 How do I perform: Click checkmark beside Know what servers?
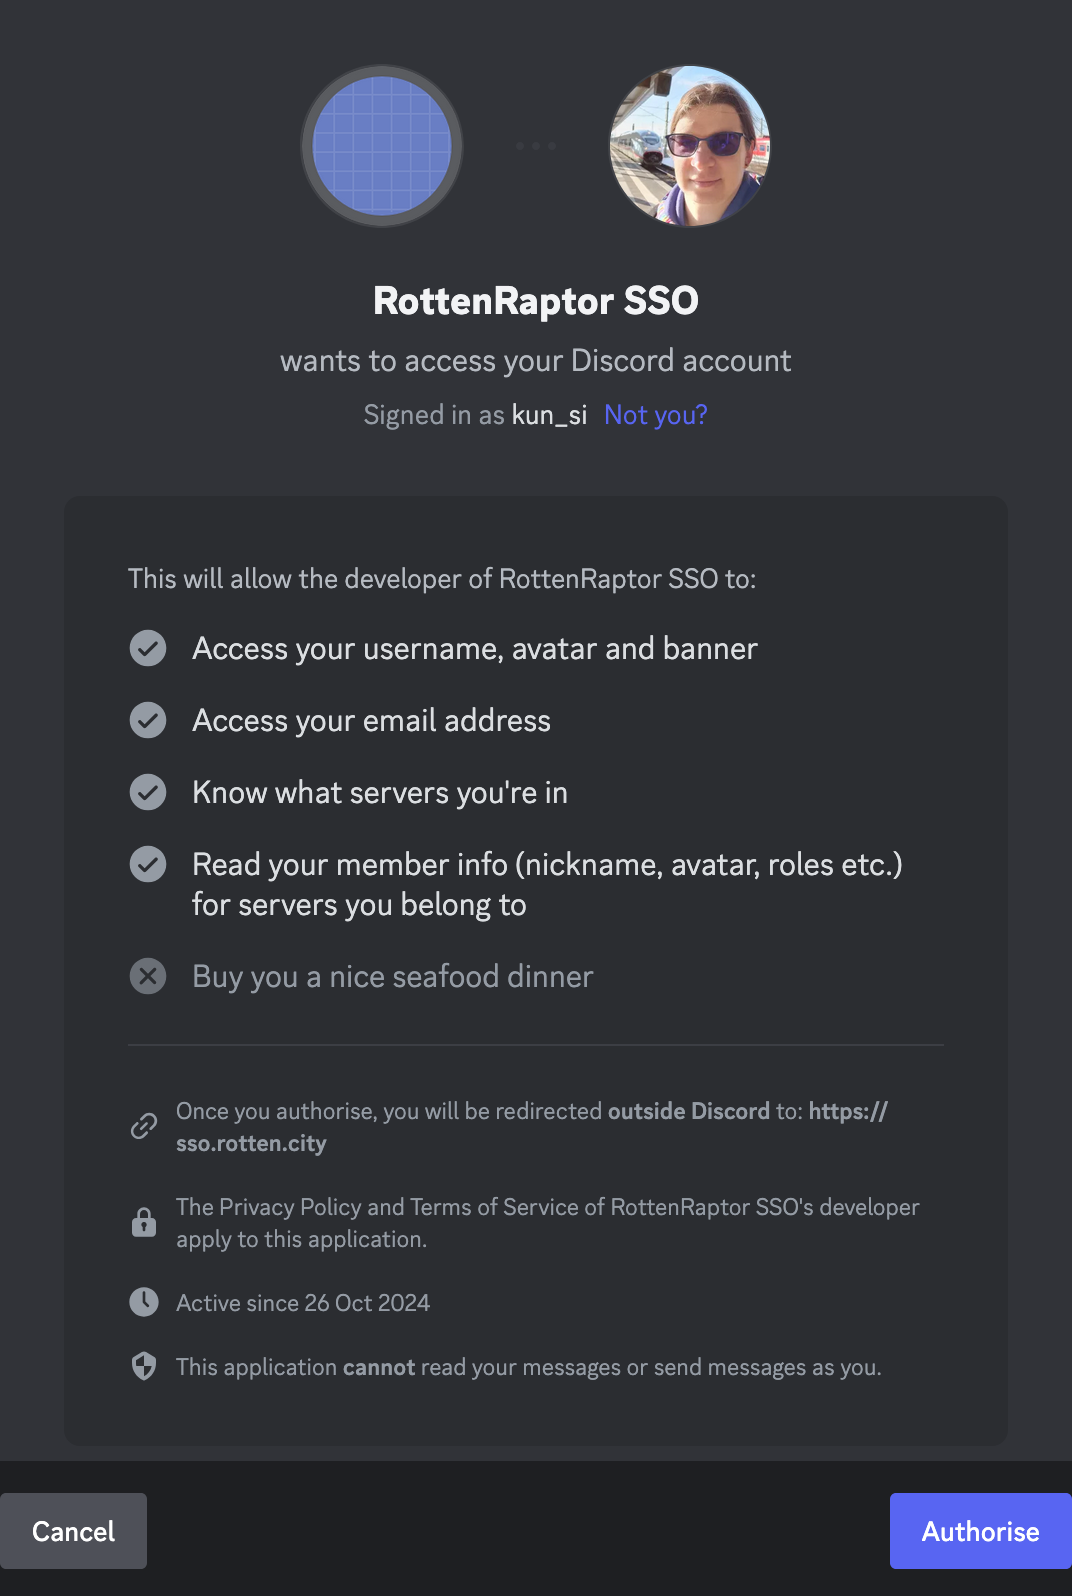click(148, 792)
